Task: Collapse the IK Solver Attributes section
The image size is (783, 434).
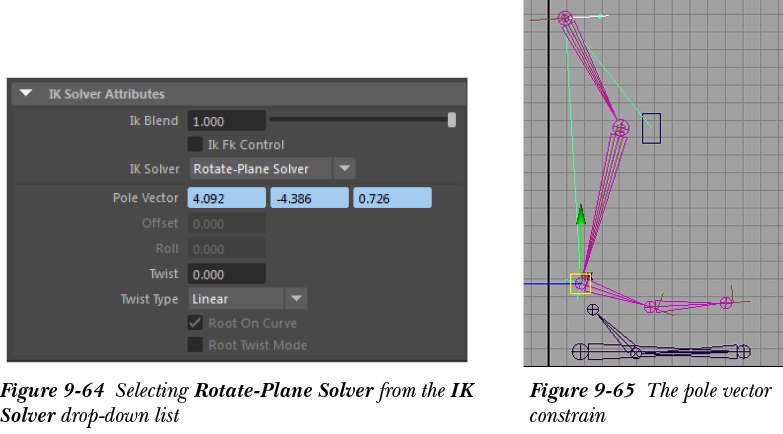Action: tap(27, 94)
